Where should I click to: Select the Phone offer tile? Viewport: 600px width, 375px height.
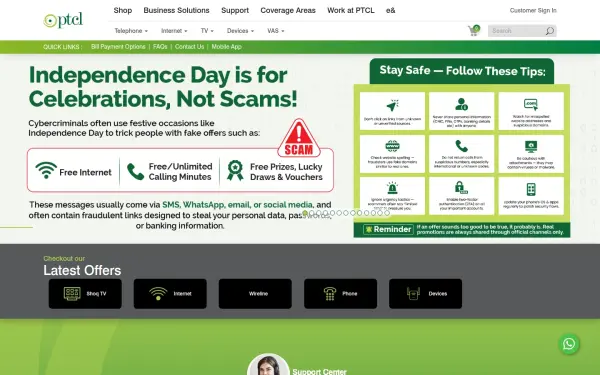tap(341, 293)
